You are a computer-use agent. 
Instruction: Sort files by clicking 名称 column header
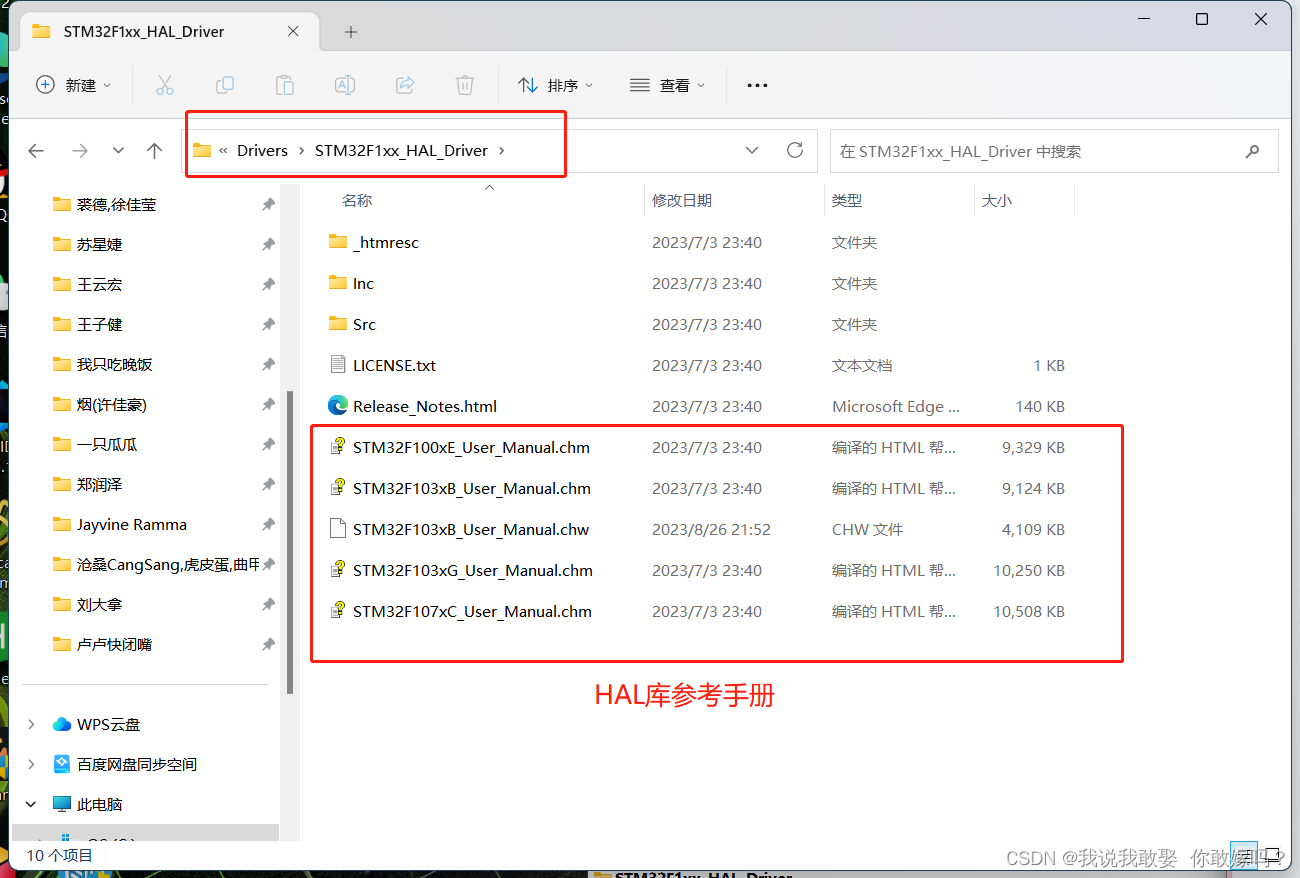pyautogui.click(x=358, y=199)
